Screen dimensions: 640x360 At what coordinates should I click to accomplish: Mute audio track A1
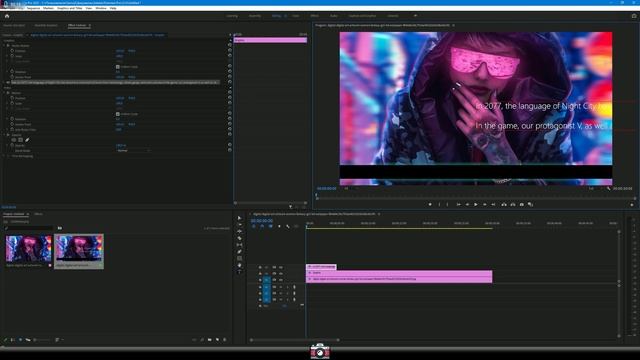[280, 287]
